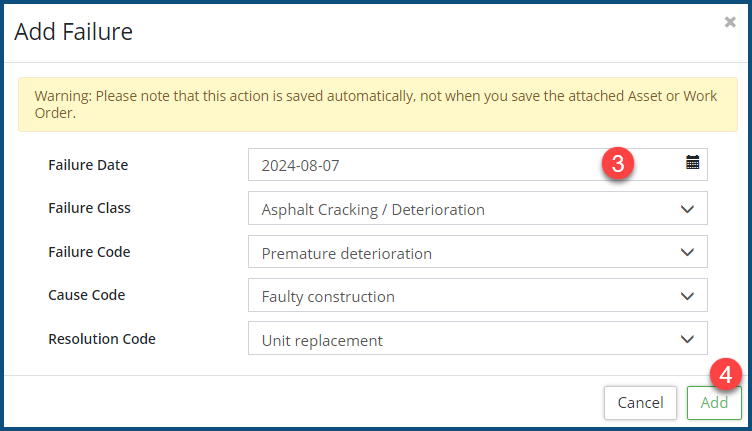
Task: Click the red step 3 badge
Action: tap(619, 164)
